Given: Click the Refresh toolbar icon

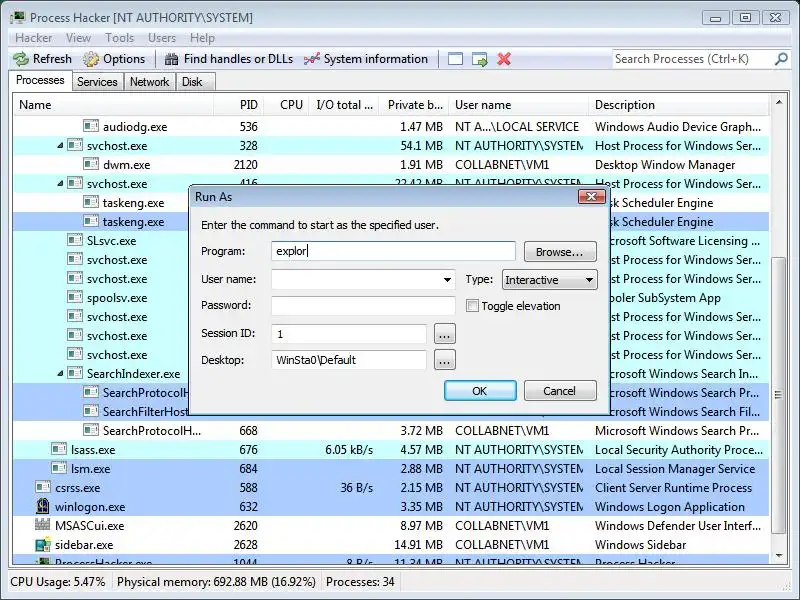Looking at the screenshot, I should [x=21, y=59].
